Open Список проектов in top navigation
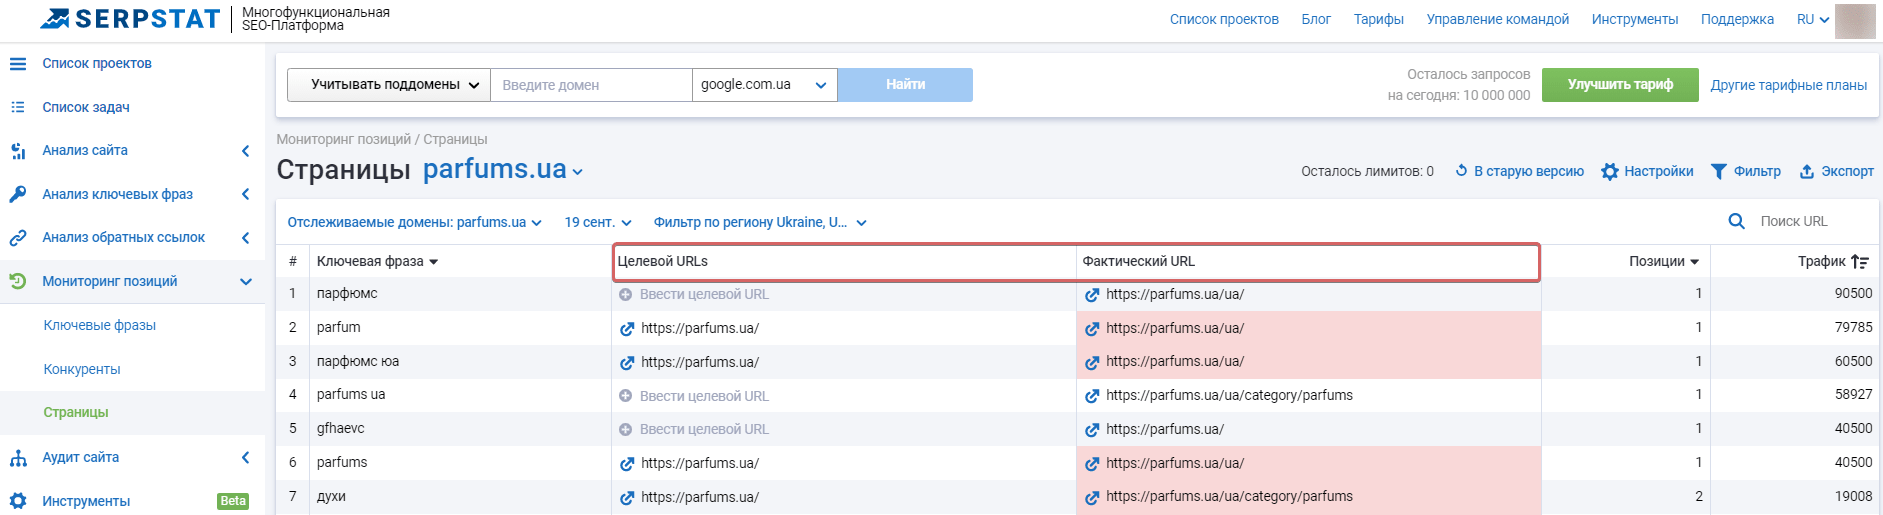Image resolution: width=1883 pixels, height=515 pixels. tap(1224, 19)
